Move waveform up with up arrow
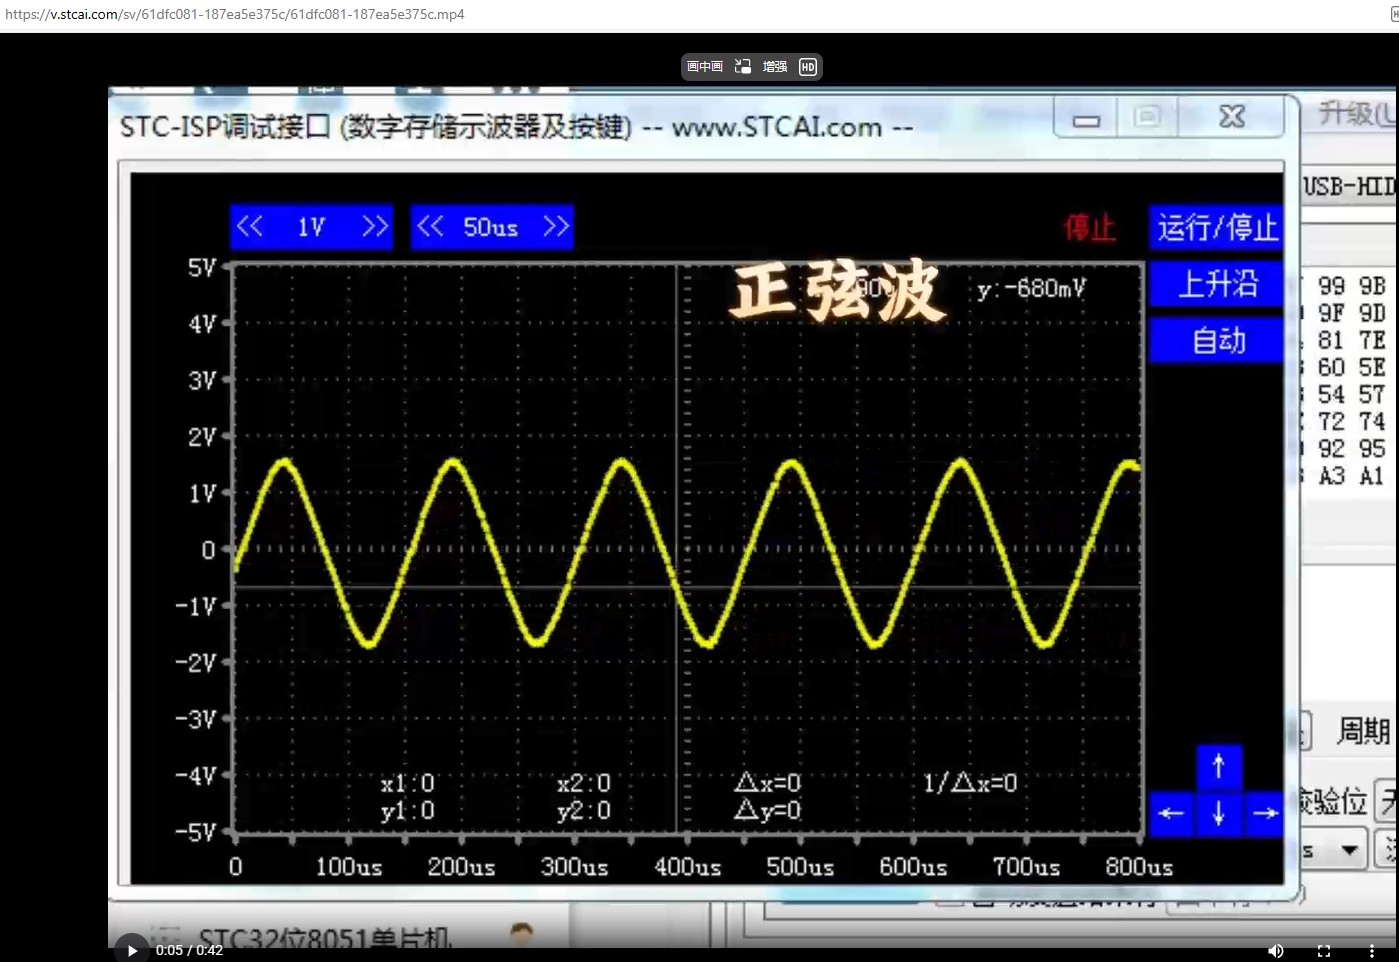Screen dimensions: 1399x962 (x=1218, y=767)
